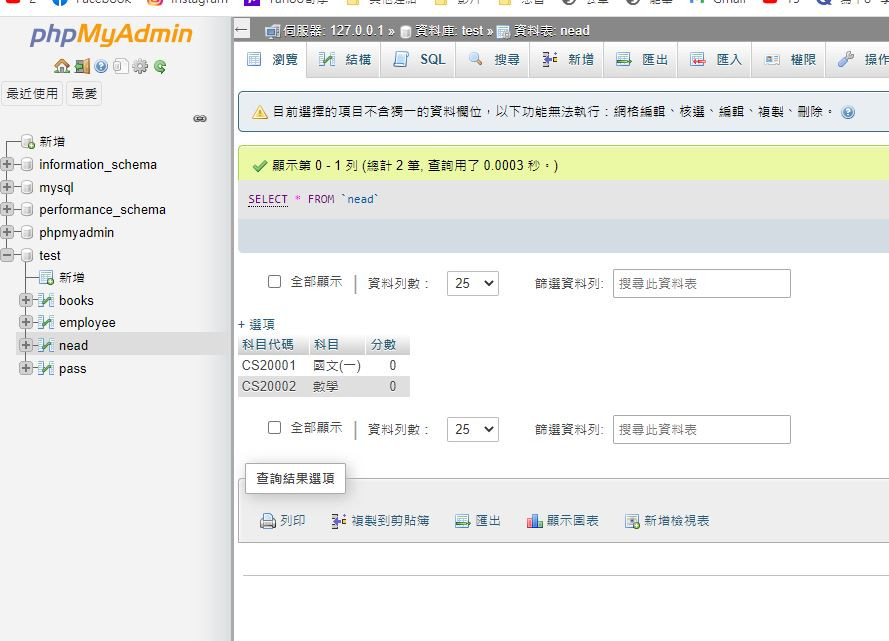Click the pass table icon
The width and height of the screenshot is (889, 641).
click(46, 368)
